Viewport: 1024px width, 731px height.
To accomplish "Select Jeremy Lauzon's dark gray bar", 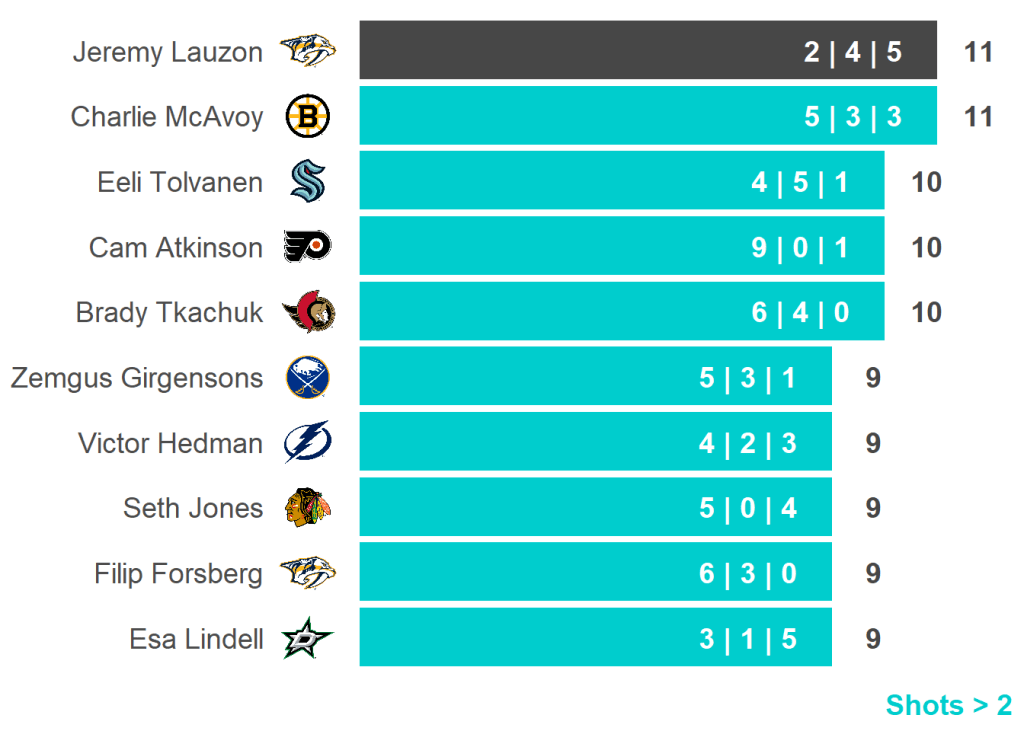I will point(648,51).
